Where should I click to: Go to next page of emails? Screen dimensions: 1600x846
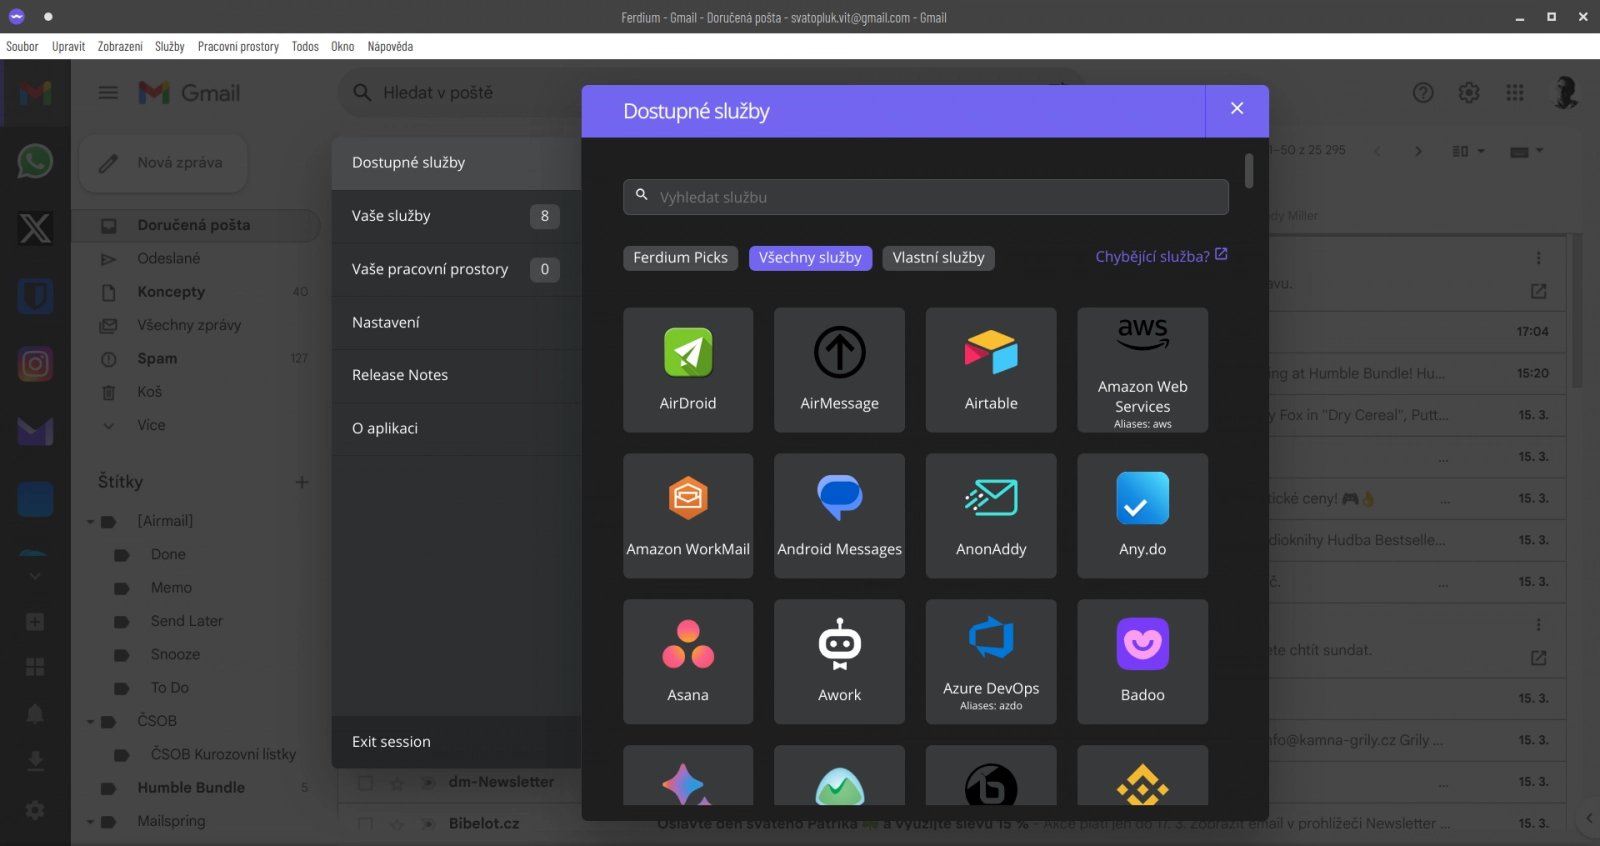(1418, 151)
